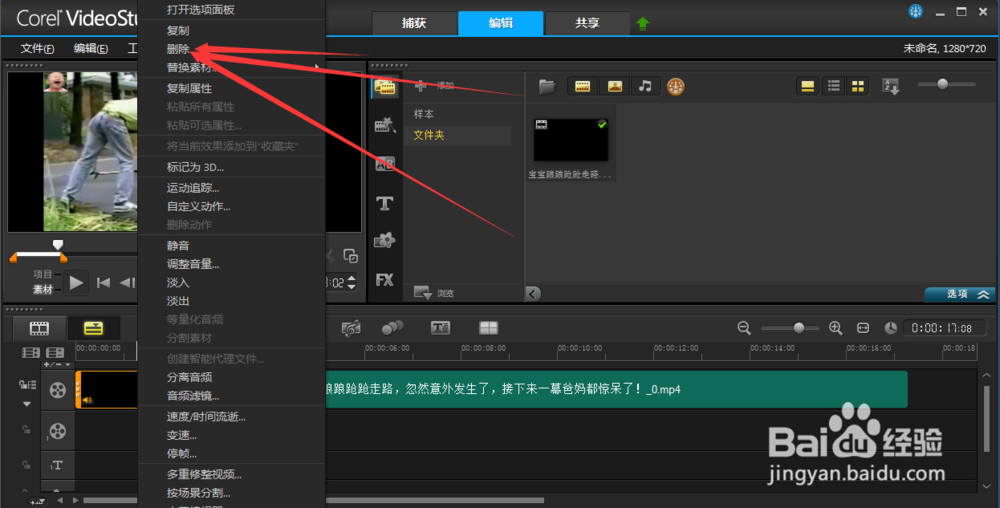Image resolution: width=1000 pixels, height=508 pixels.
Task: Click the preview scrubber handle
Action: pos(58,245)
